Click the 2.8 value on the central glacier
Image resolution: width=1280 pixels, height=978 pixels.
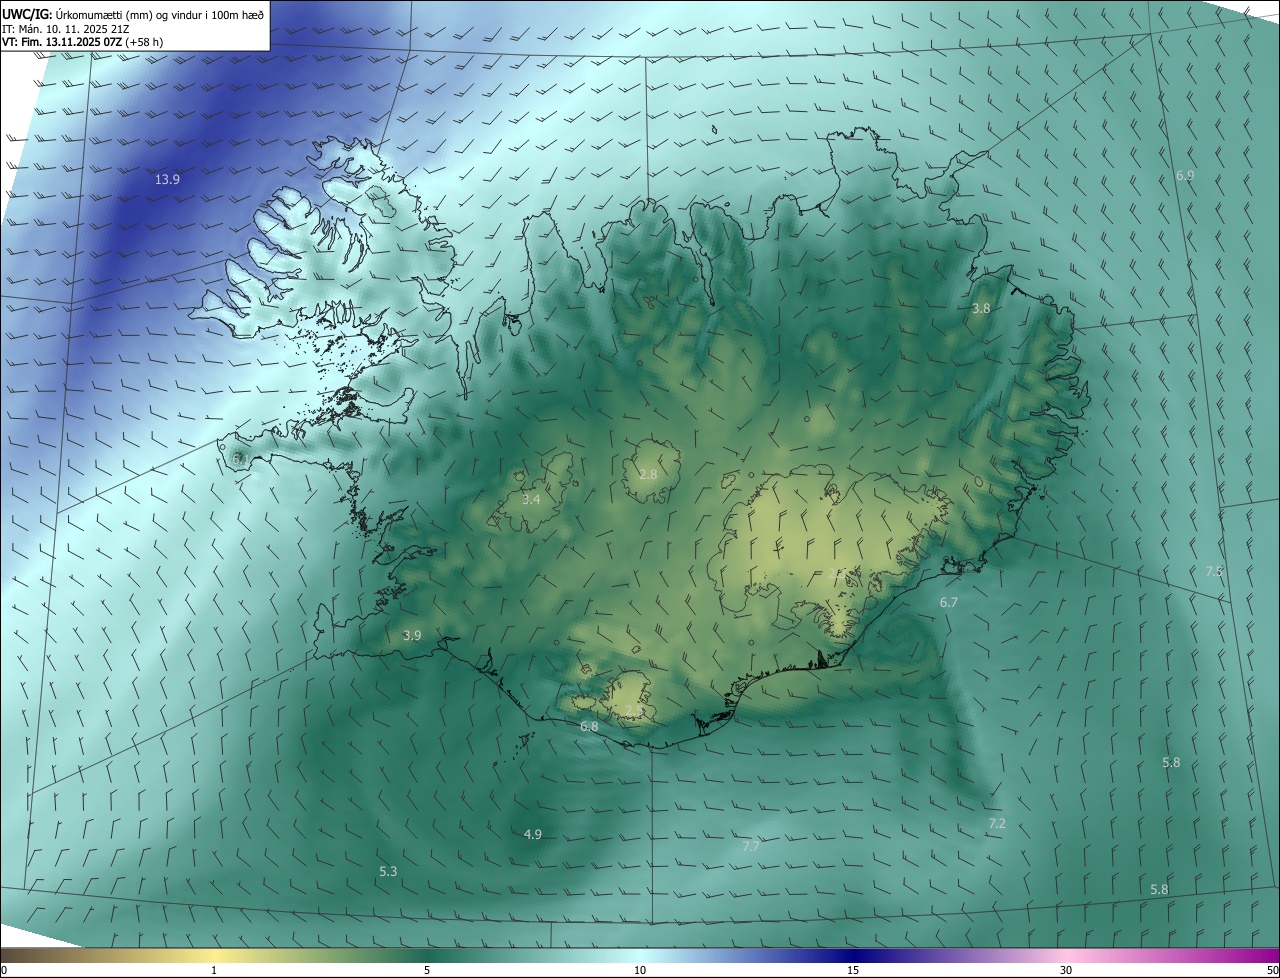tap(648, 474)
